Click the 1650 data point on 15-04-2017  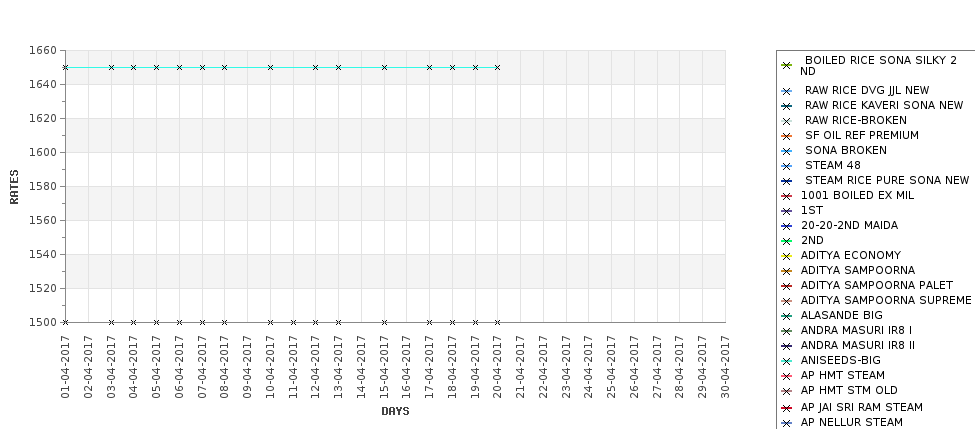point(384,67)
